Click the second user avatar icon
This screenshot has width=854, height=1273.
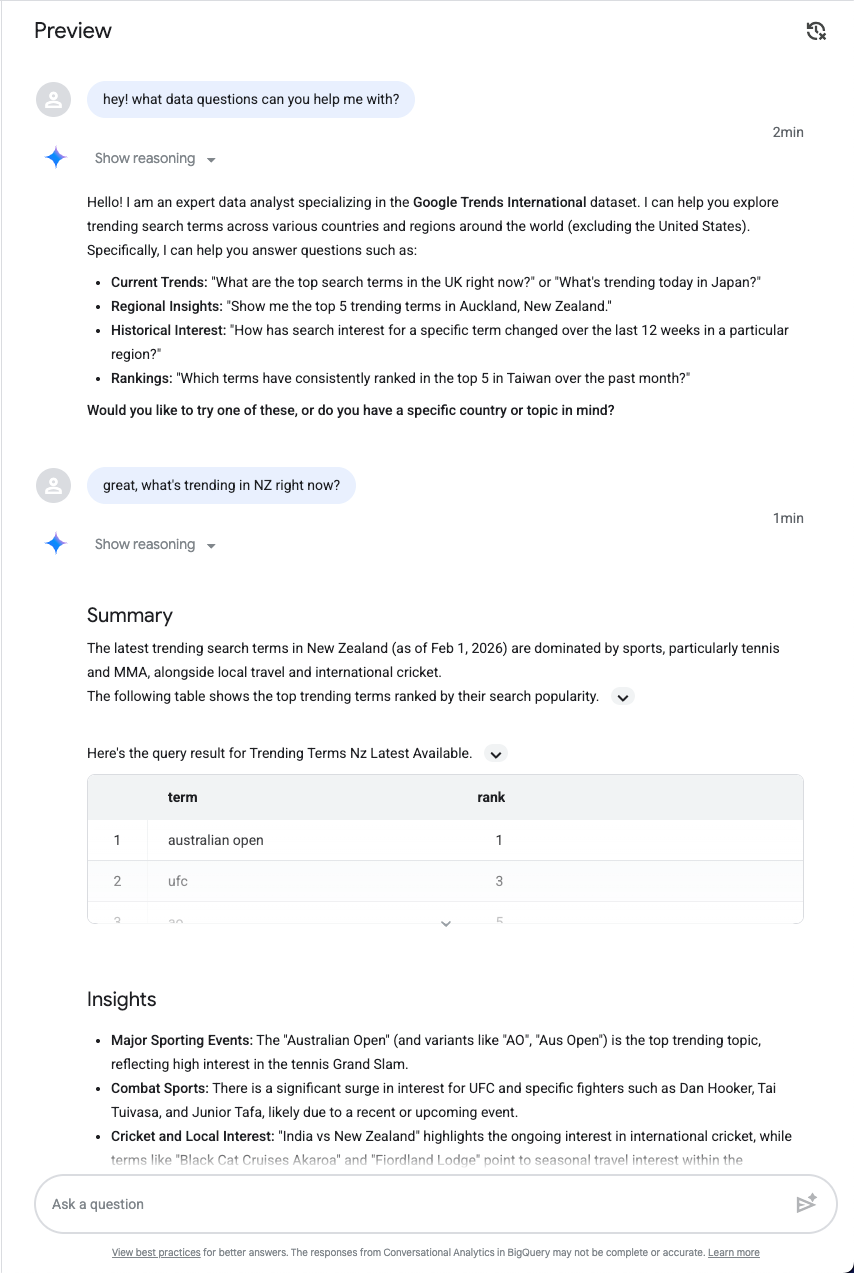54,486
